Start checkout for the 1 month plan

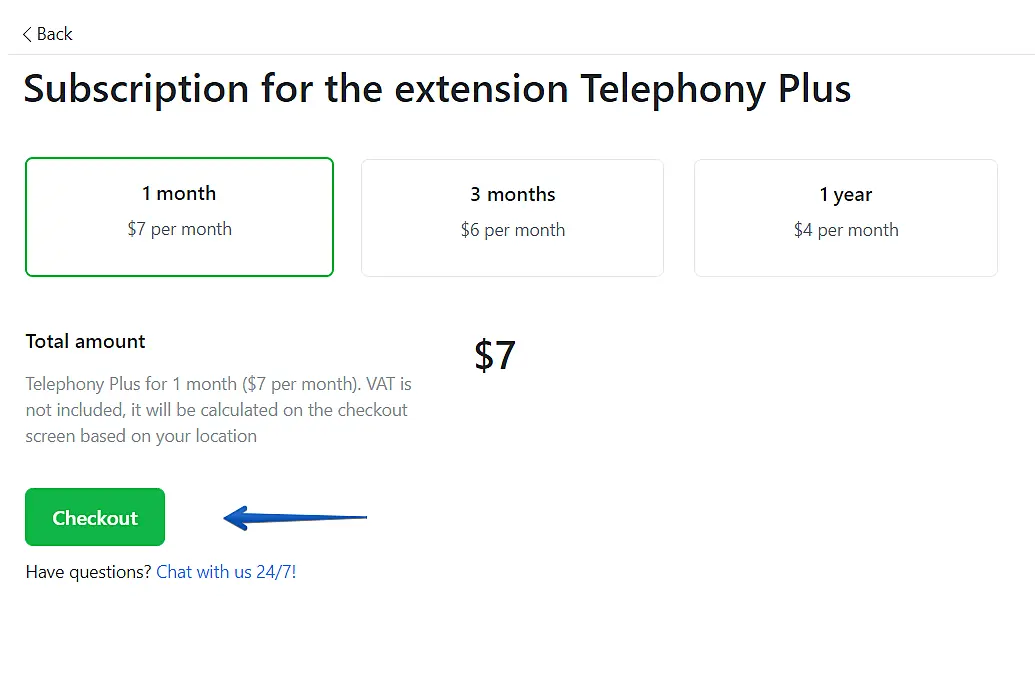(94, 517)
